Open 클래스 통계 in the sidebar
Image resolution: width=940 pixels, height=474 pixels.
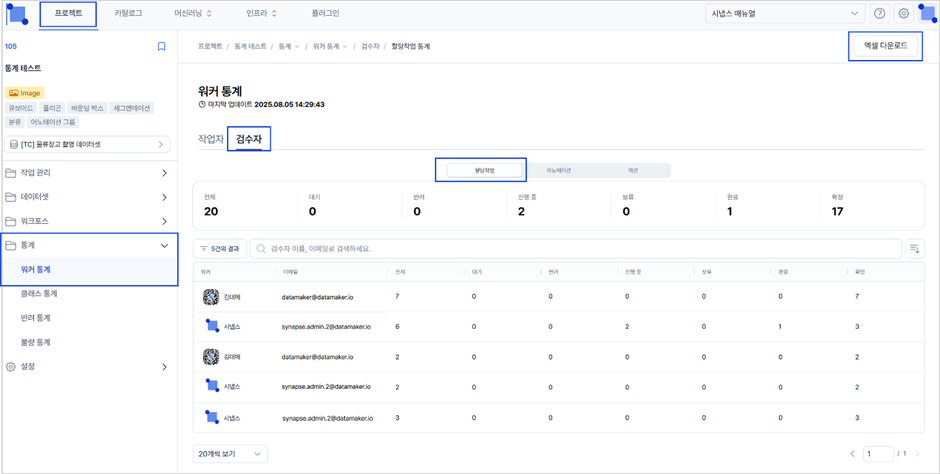tap(39, 294)
